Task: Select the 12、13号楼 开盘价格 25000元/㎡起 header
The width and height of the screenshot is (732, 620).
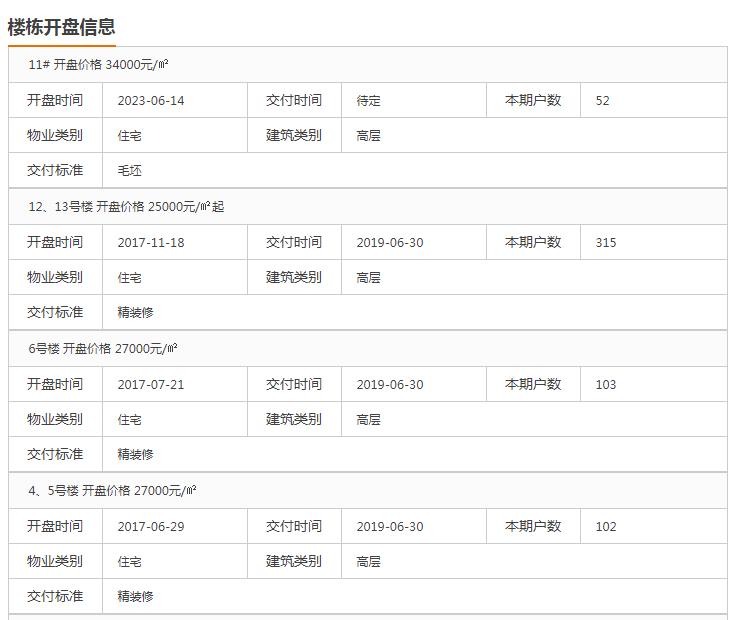Action: click(368, 207)
